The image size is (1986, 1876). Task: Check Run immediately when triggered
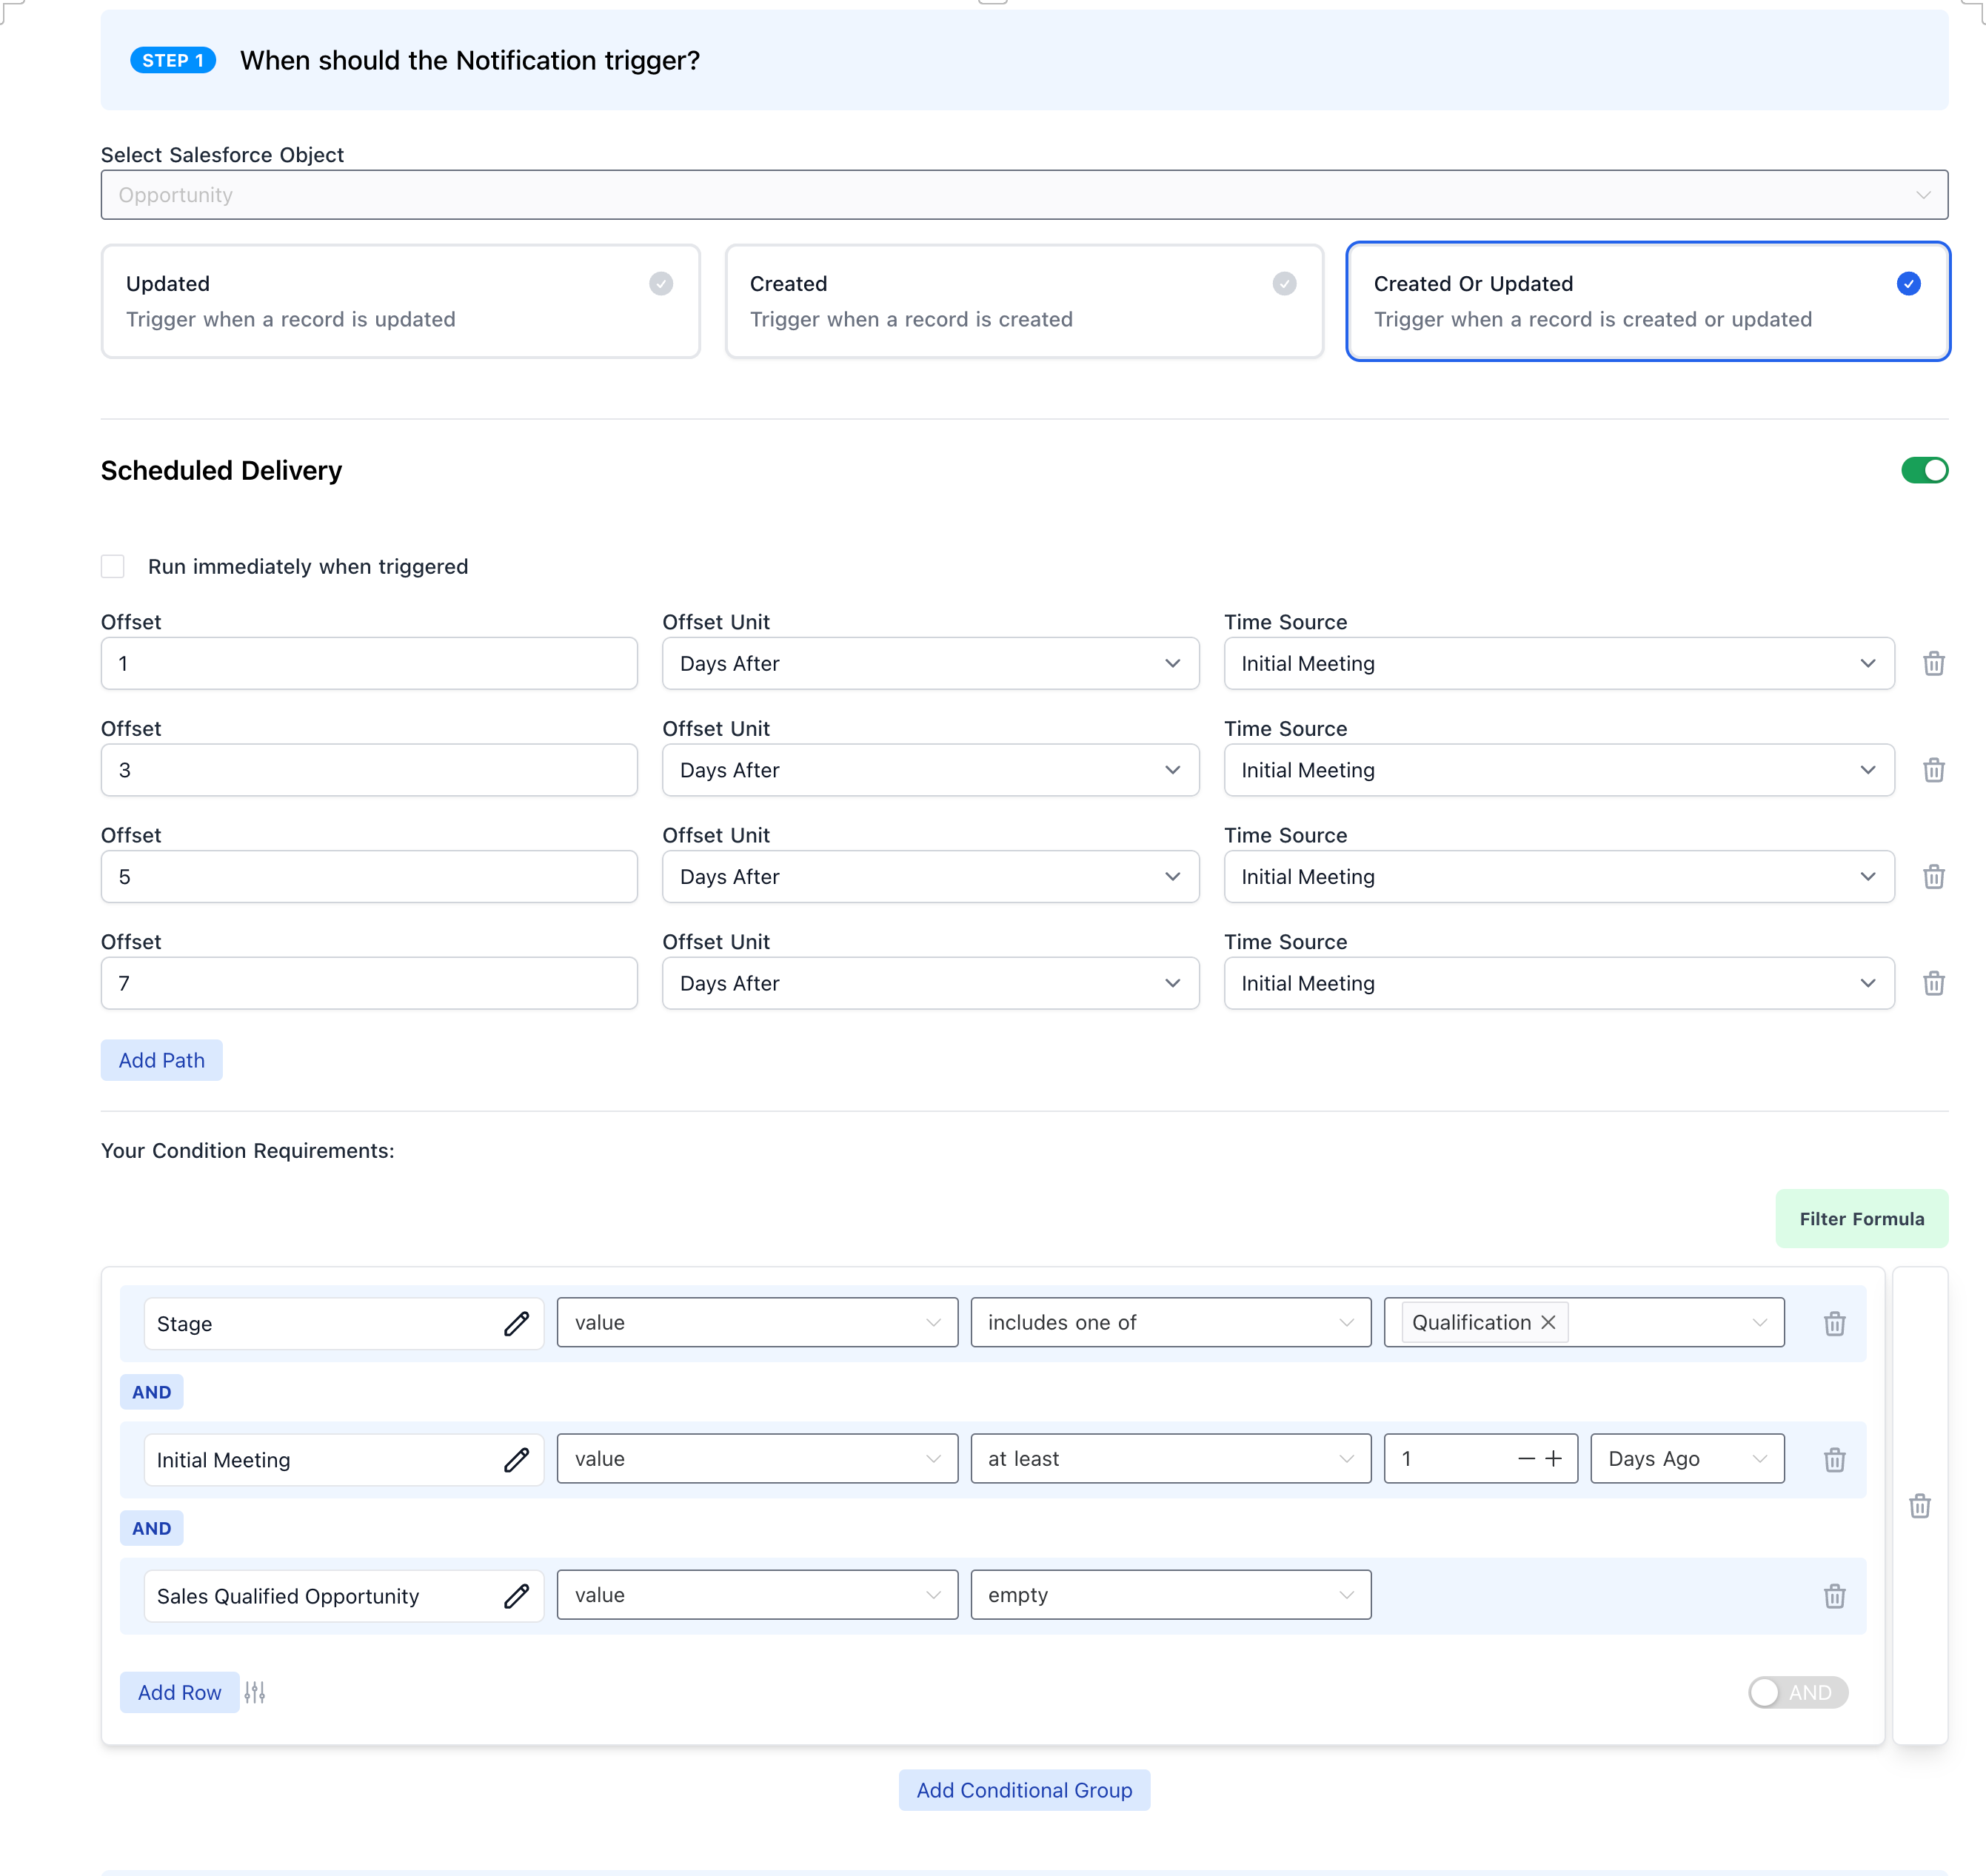113,566
